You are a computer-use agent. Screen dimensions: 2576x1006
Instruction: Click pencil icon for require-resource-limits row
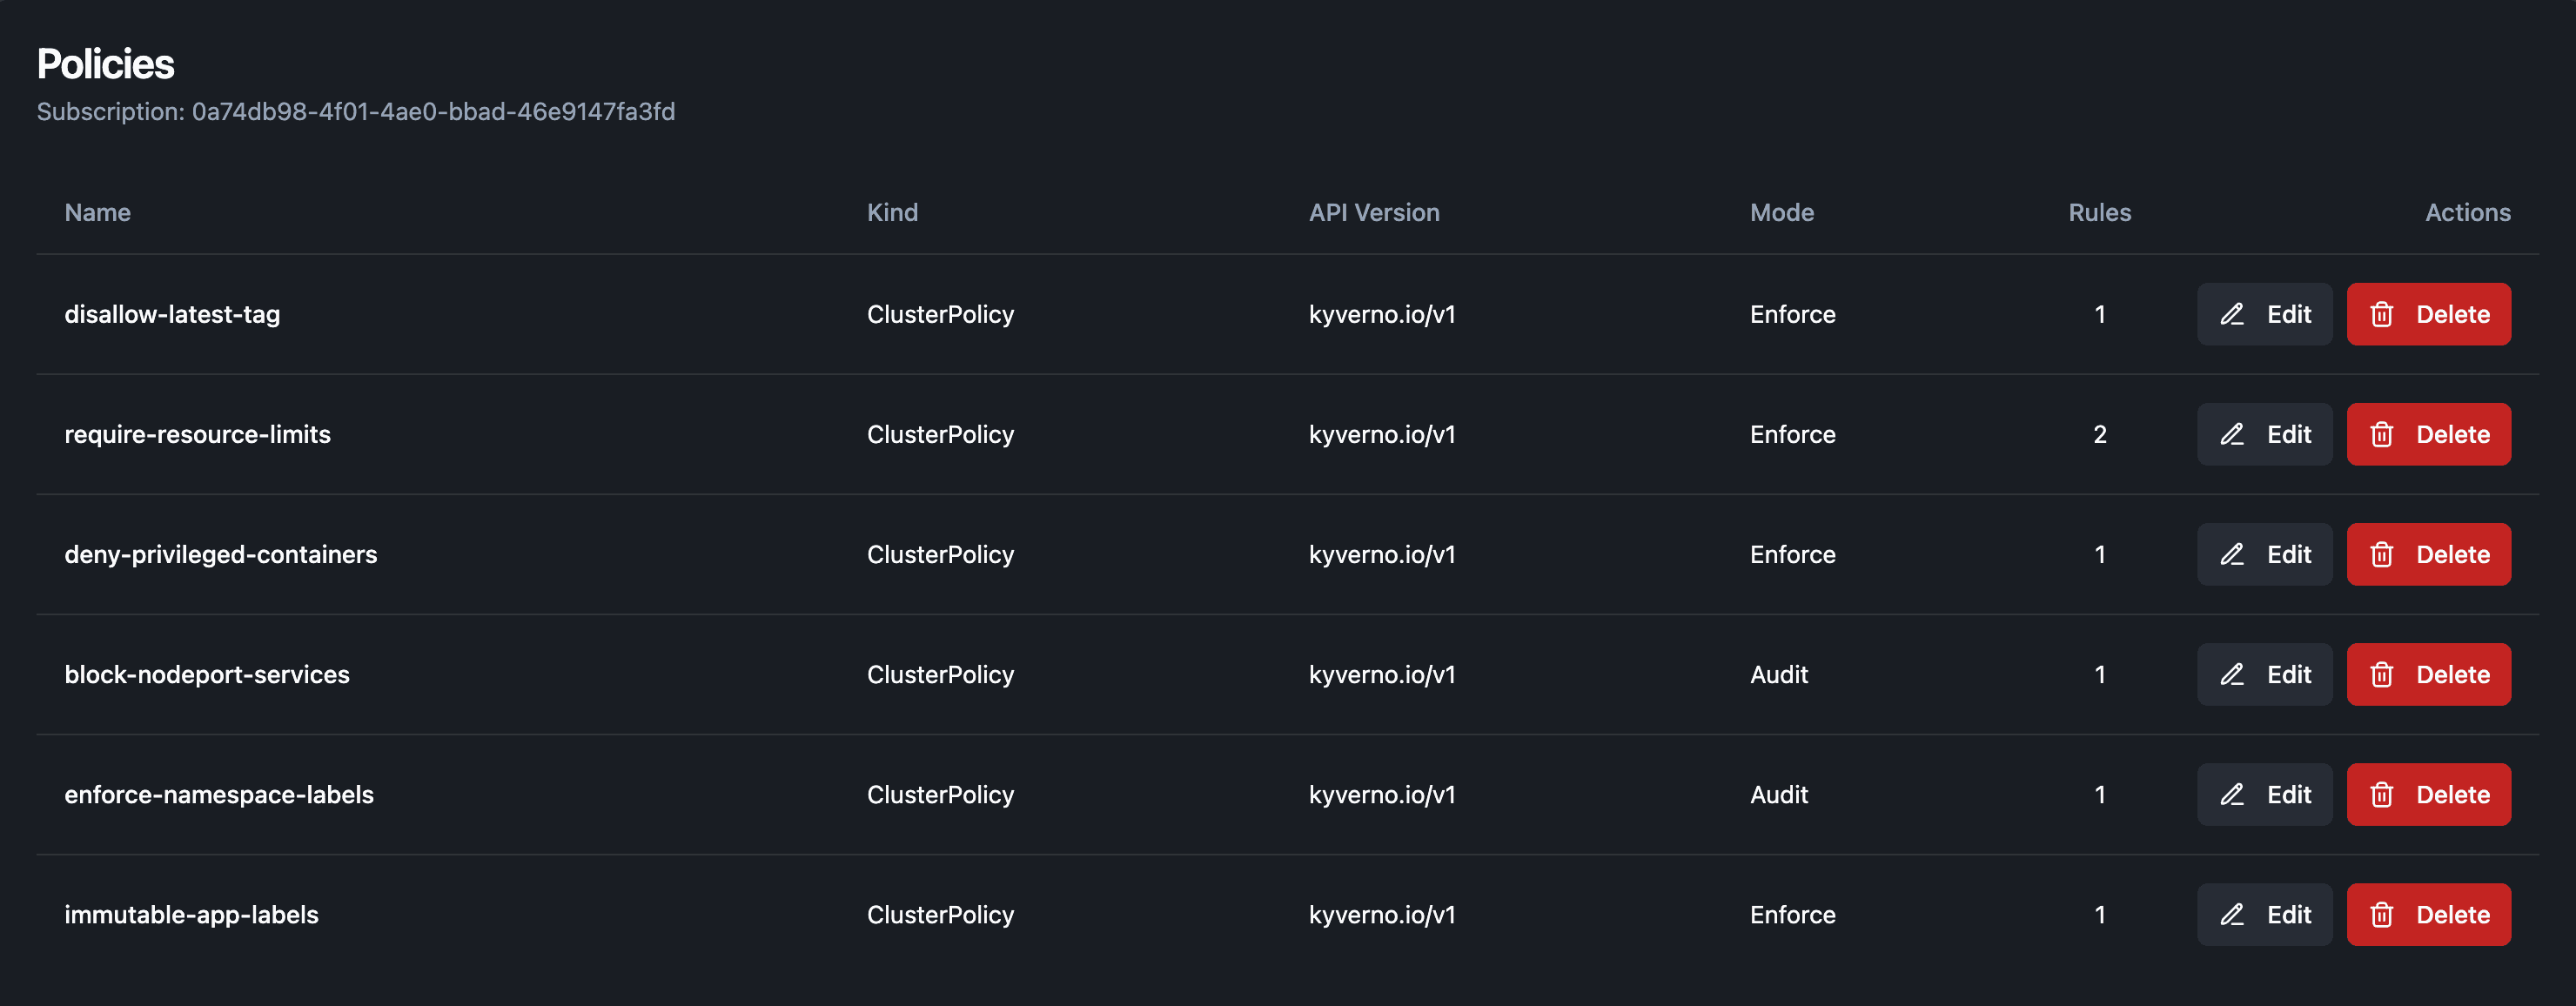coord(2232,434)
